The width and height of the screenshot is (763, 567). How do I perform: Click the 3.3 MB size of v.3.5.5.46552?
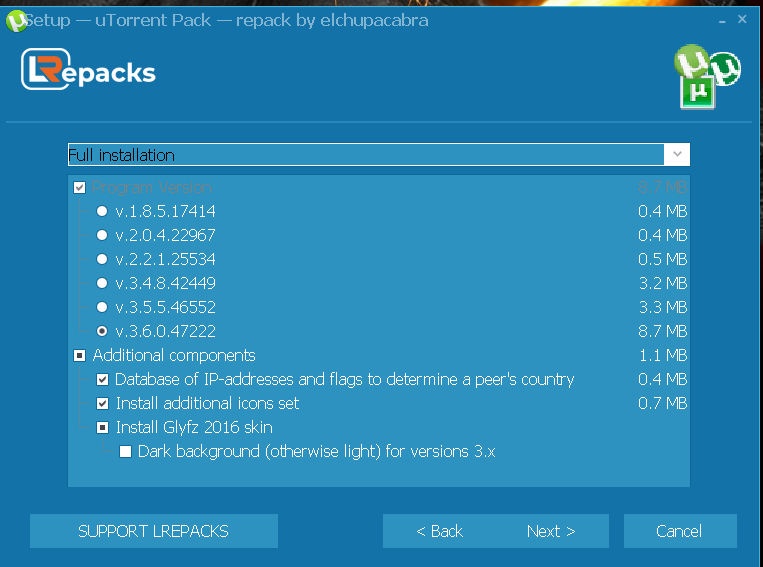pos(663,307)
